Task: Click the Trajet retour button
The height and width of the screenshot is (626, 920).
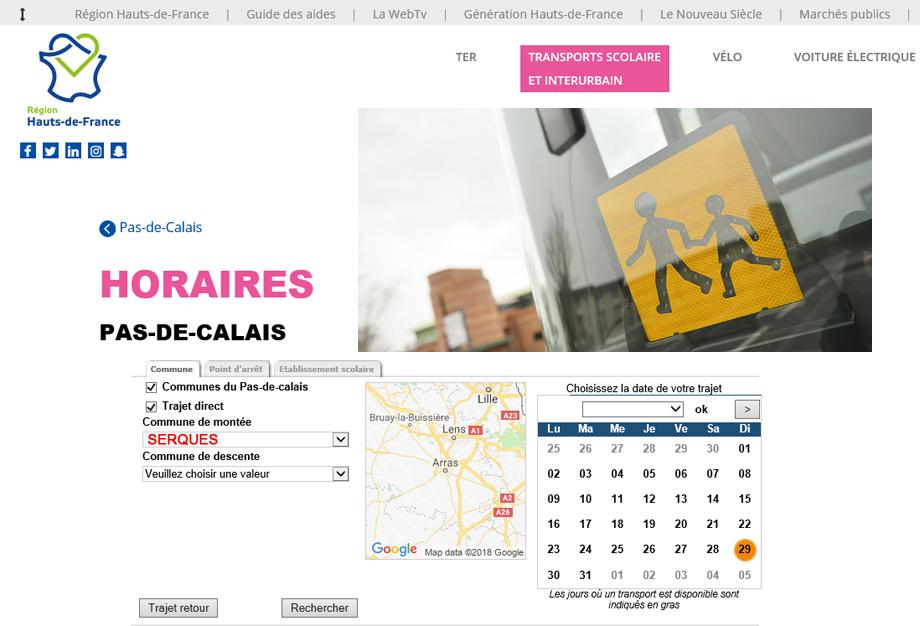Action: pos(178,608)
